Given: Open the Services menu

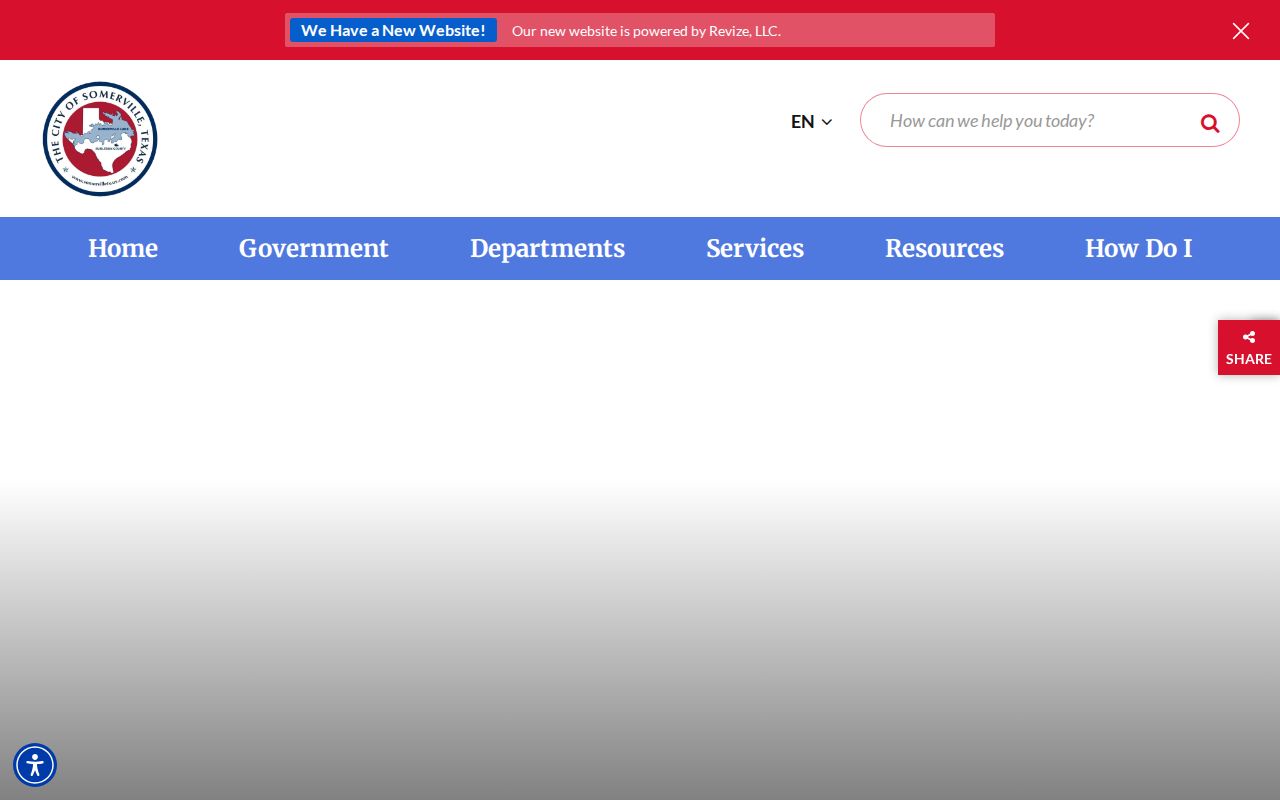Looking at the screenshot, I should point(755,249).
